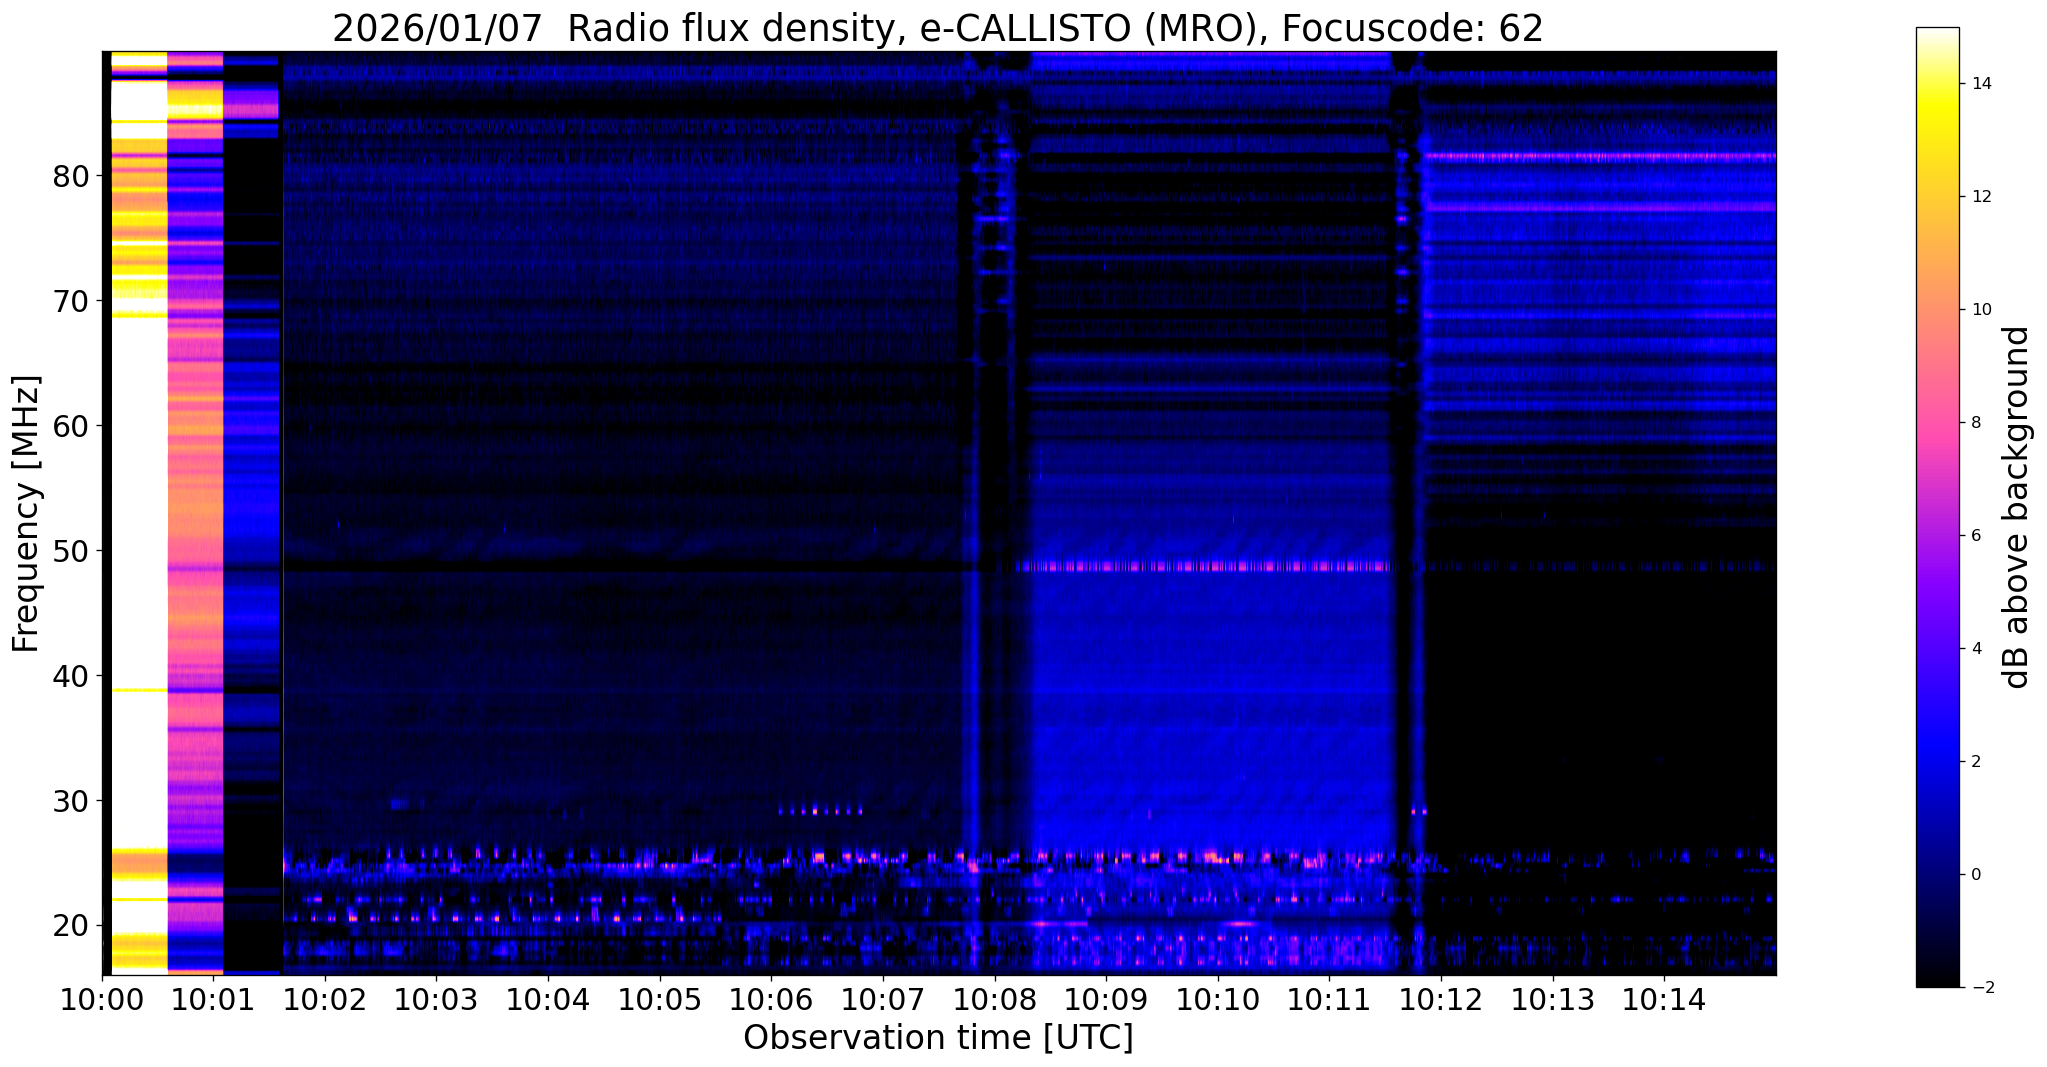The width and height of the screenshot is (2047, 1067).
Task: Click the 10:07 time tick label
Action: click(x=882, y=1000)
